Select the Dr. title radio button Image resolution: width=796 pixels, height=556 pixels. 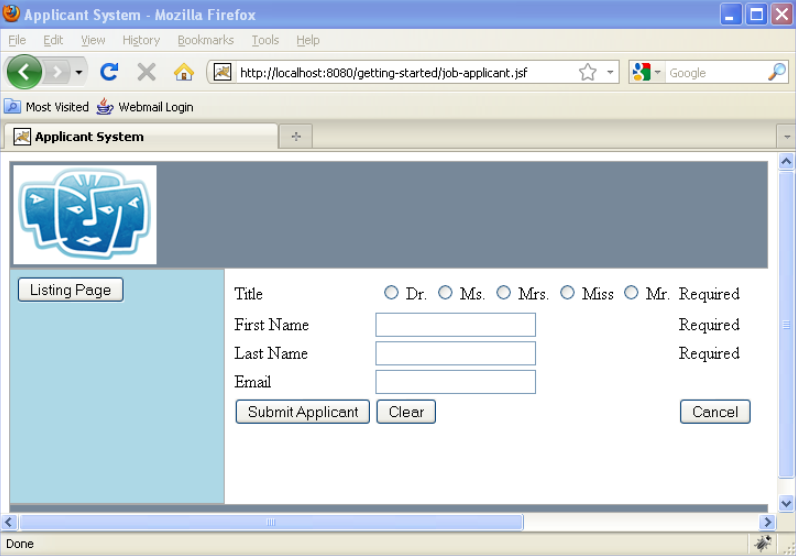(x=391, y=293)
